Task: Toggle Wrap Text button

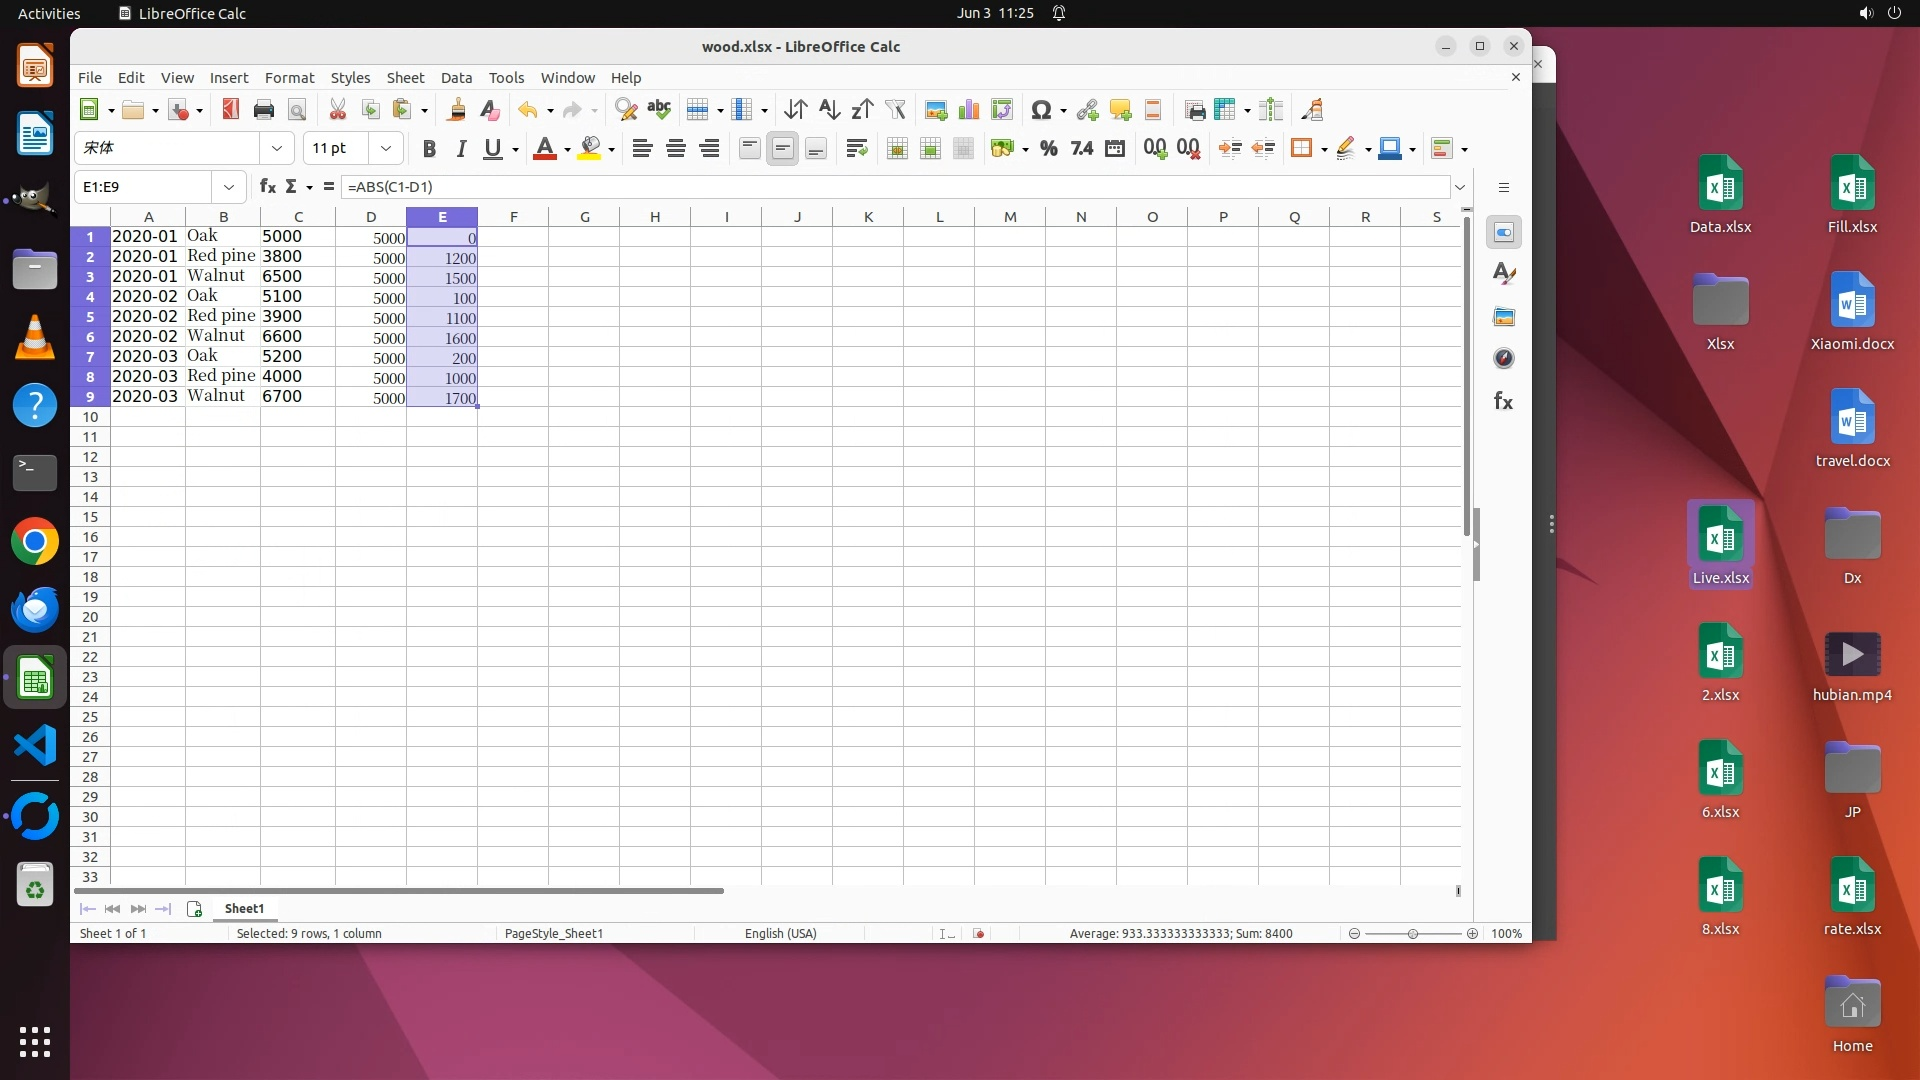Action: (856, 149)
